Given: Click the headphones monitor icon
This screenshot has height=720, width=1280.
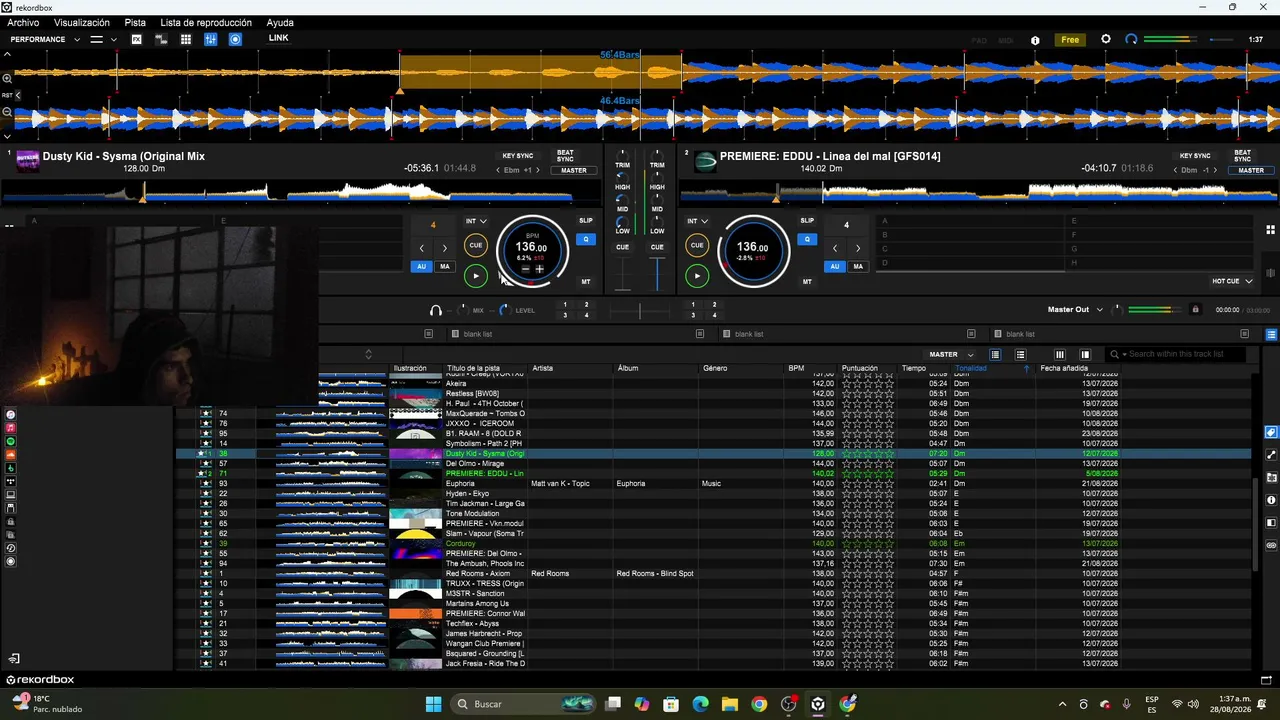Looking at the screenshot, I should [x=436, y=310].
